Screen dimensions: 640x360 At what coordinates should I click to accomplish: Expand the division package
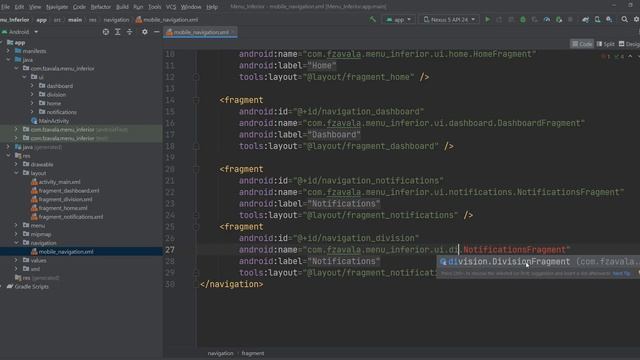pos(32,94)
